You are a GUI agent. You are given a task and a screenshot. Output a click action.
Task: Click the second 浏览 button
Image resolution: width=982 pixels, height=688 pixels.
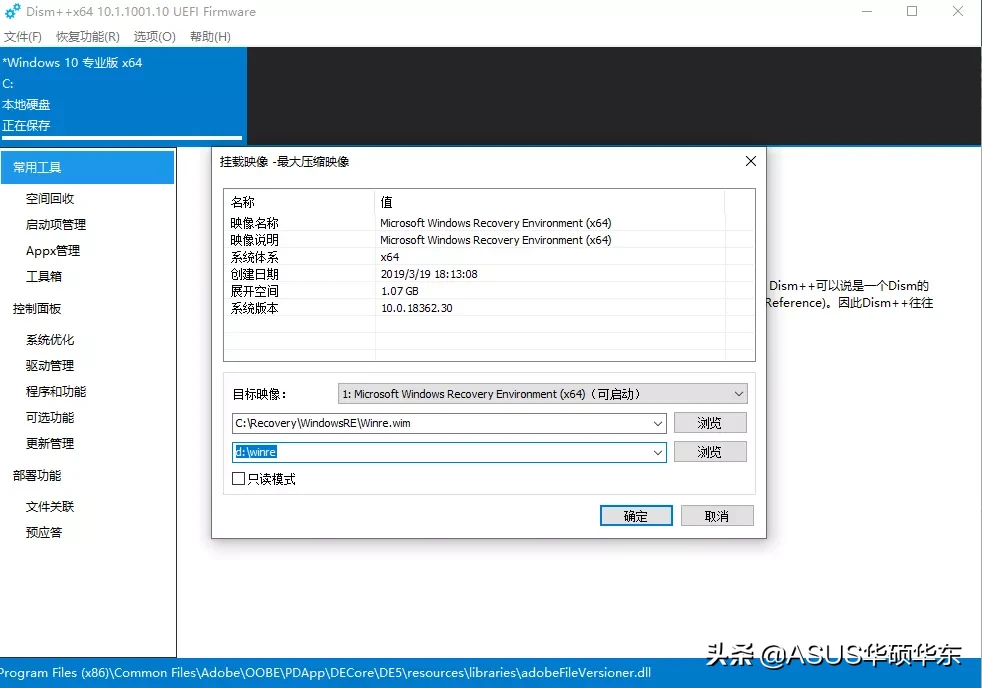pos(710,452)
